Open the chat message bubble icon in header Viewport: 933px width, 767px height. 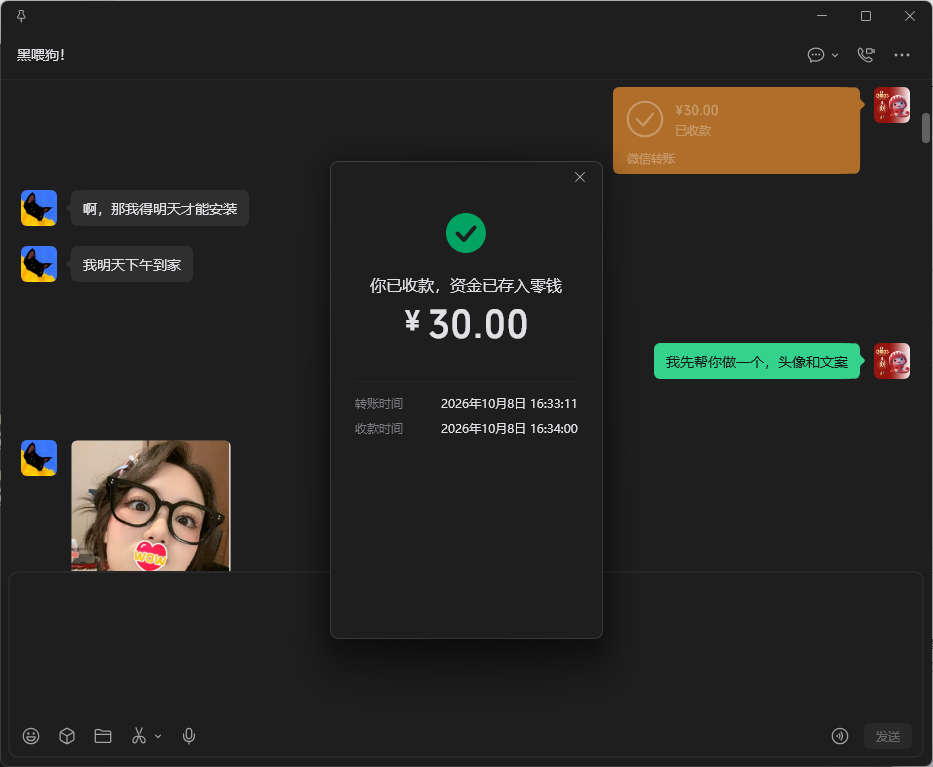pyautogui.click(x=816, y=55)
